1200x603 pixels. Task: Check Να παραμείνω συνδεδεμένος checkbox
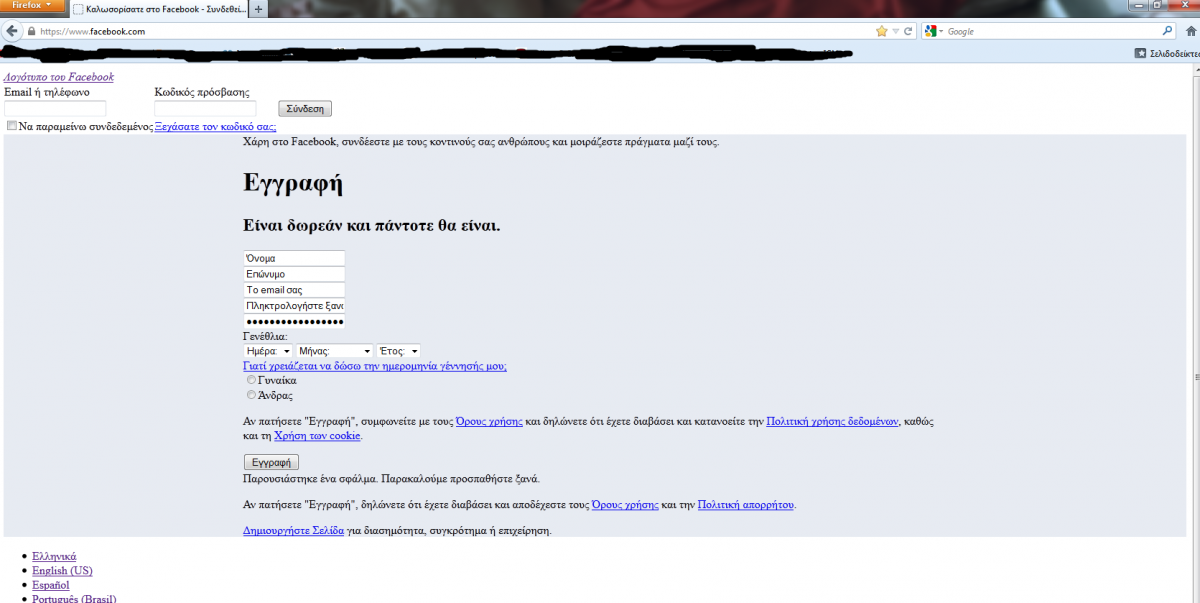tap(12, 126)
